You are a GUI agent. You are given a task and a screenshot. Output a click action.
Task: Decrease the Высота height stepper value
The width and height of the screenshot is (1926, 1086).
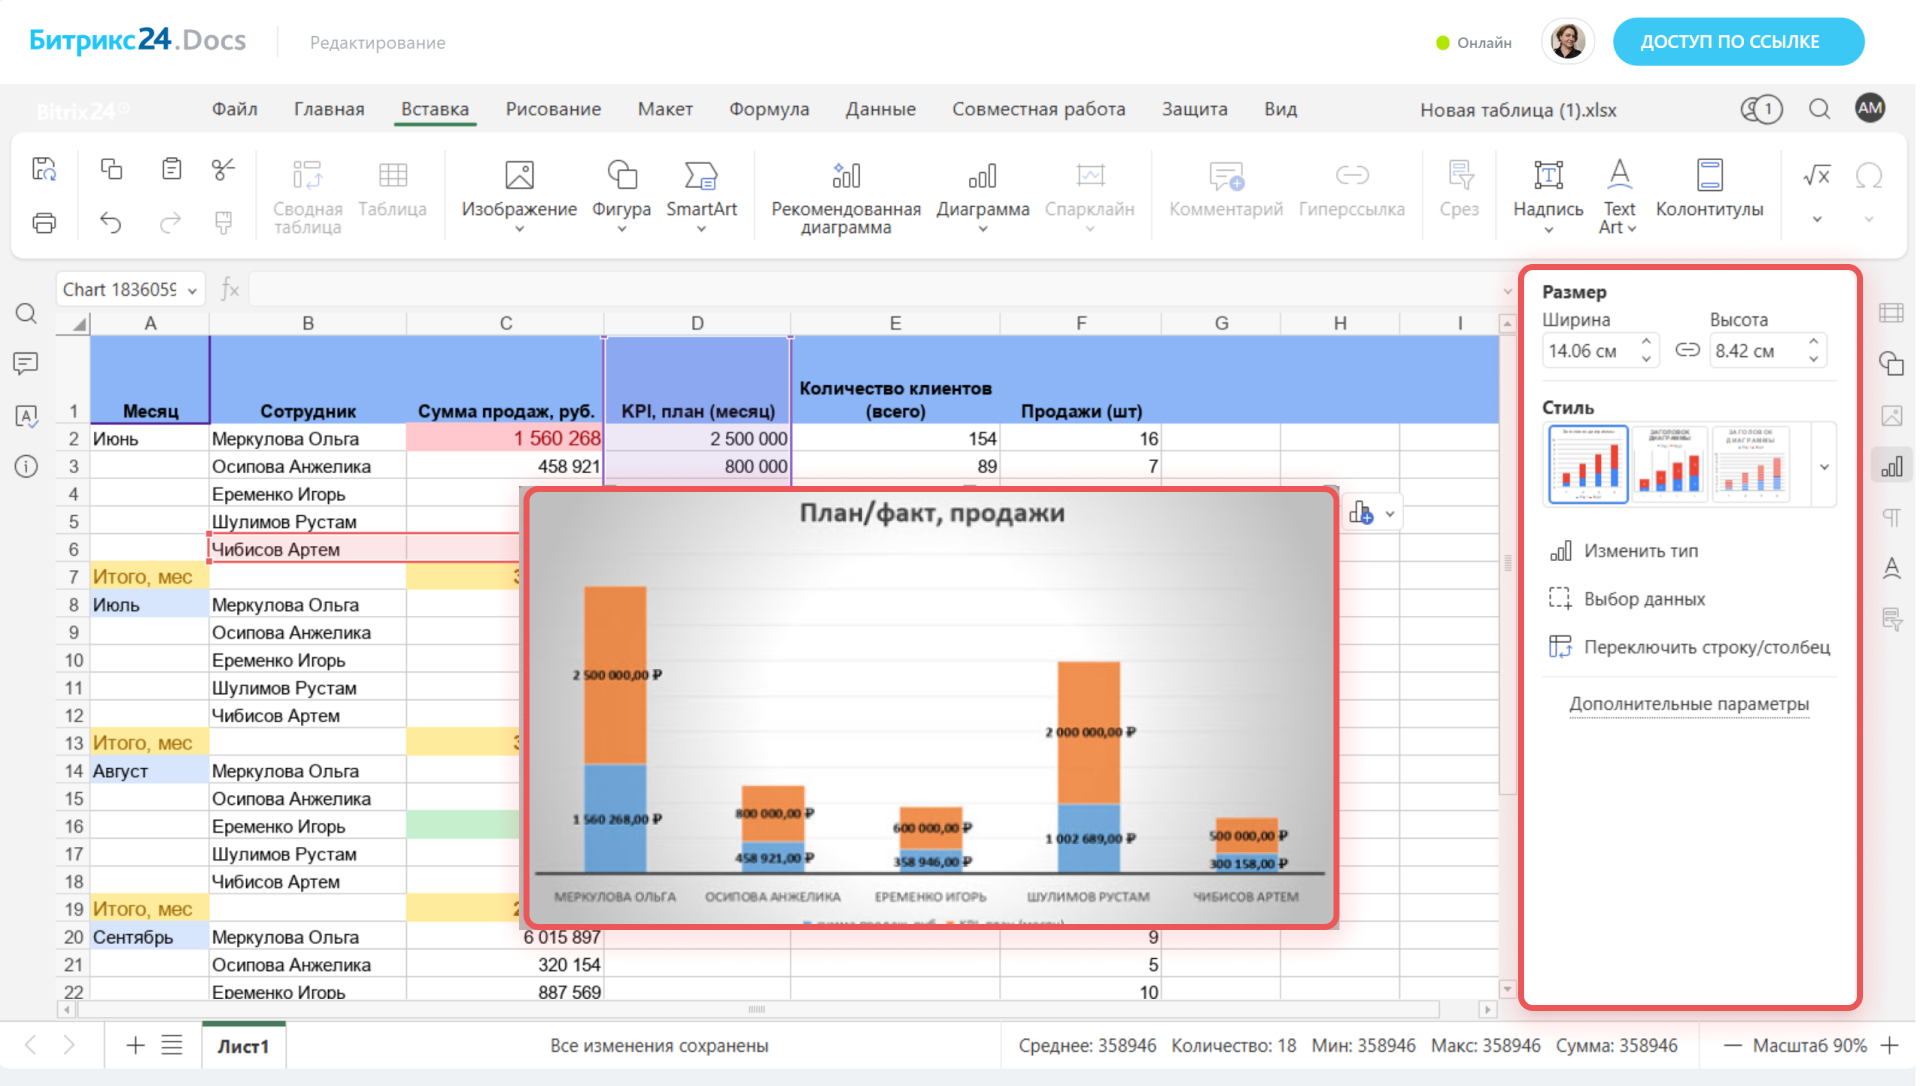coord(1813,359)
